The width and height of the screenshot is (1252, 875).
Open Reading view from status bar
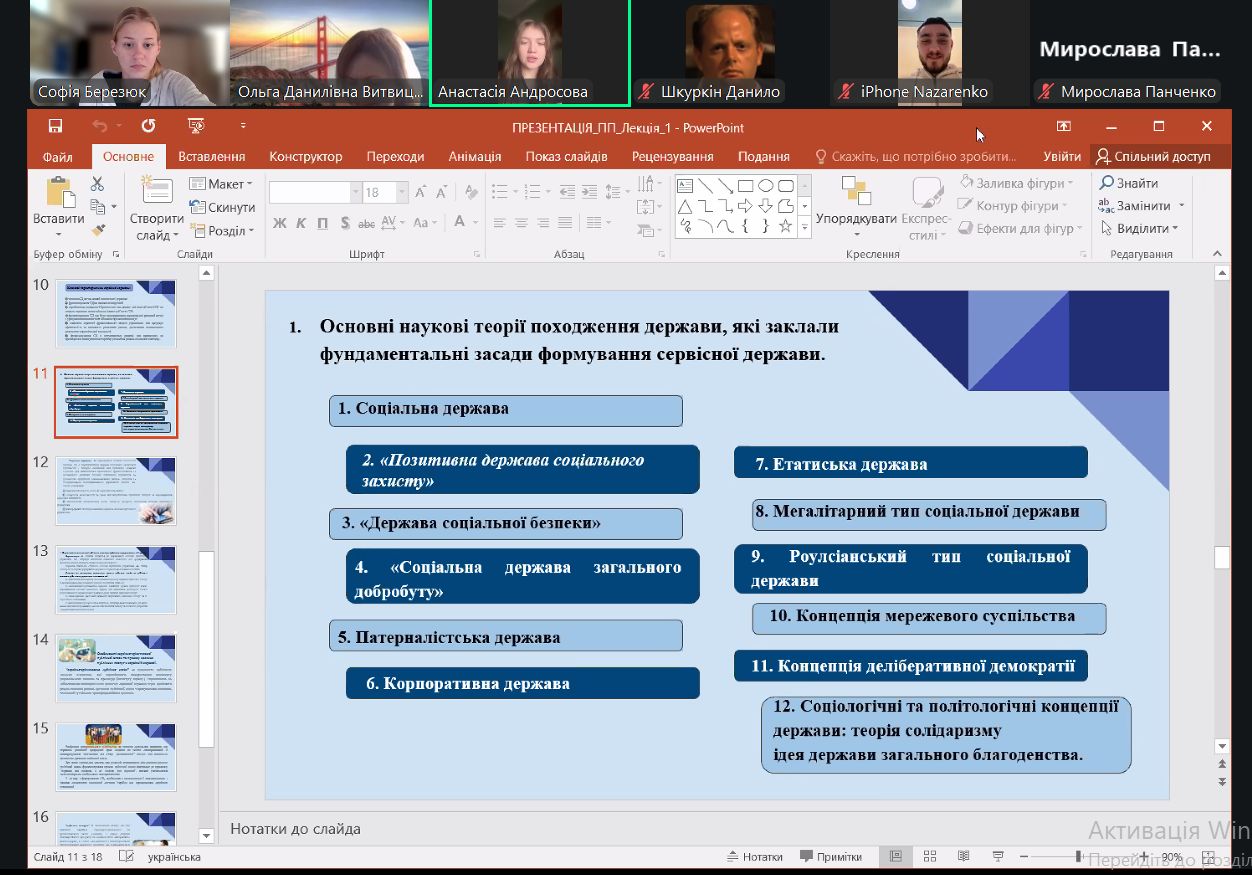pos(963,857)
